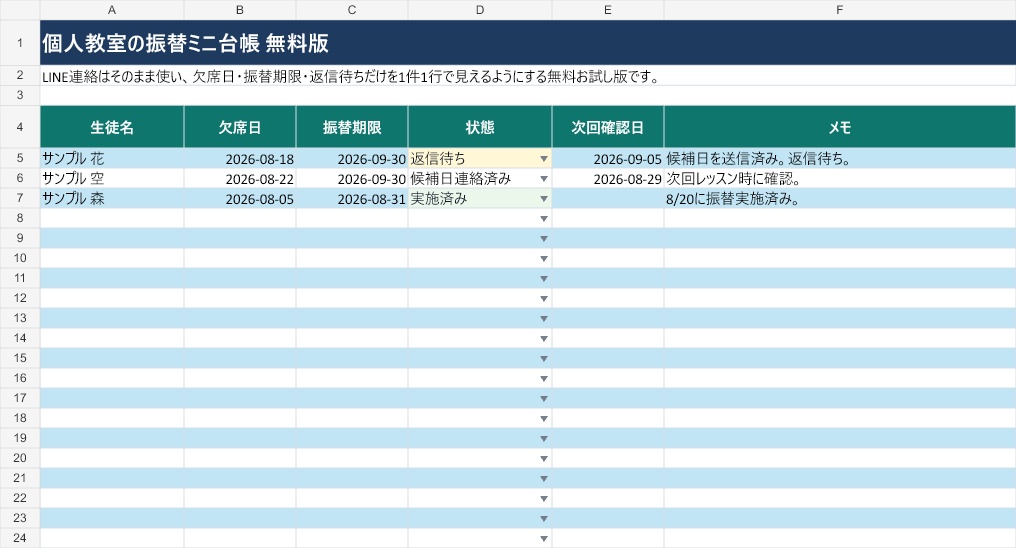Expand the dropdown arrow in row 15

point(544,359)
